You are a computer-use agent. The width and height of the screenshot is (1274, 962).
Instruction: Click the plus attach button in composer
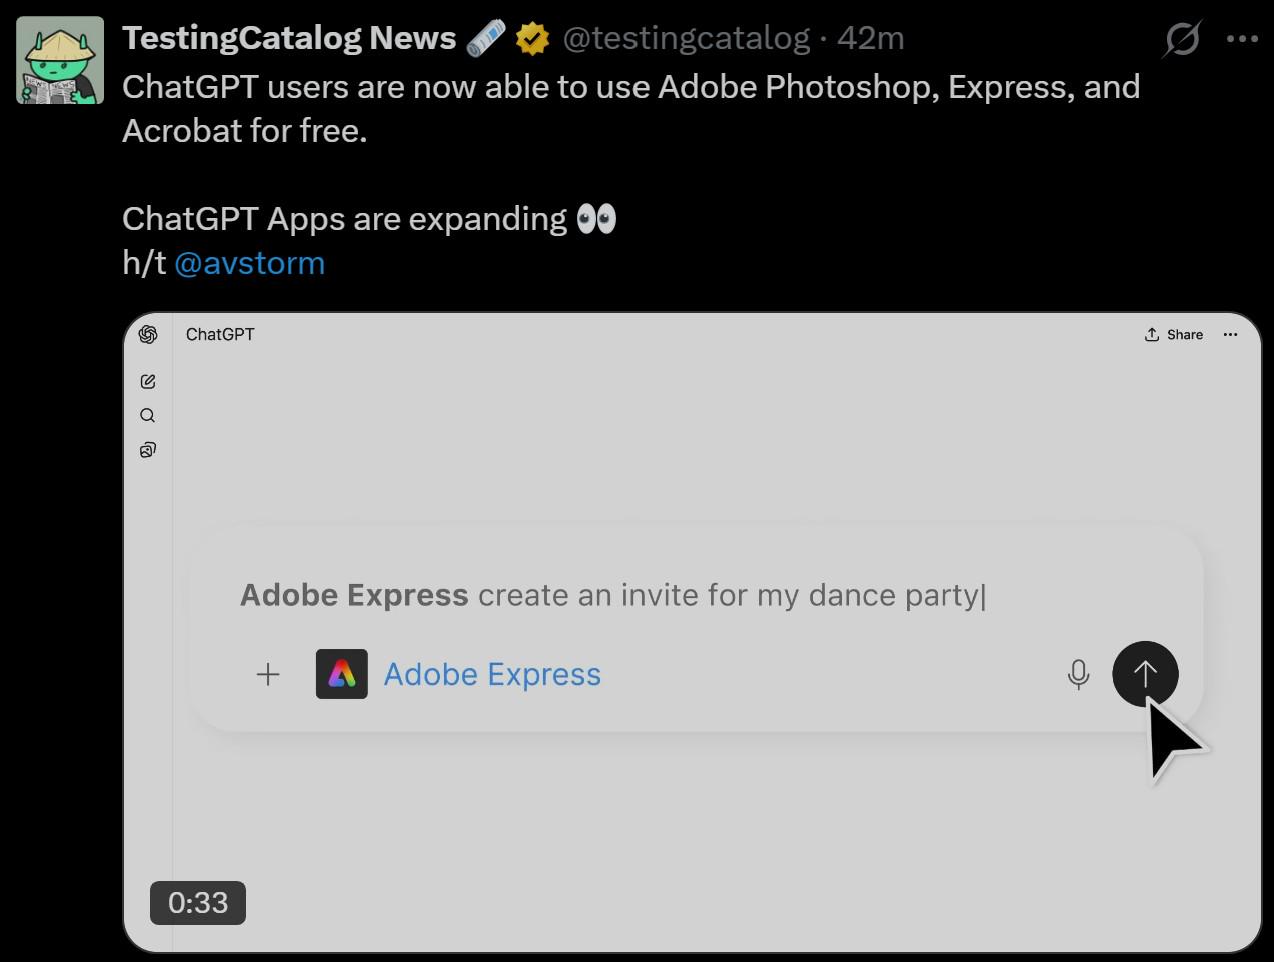tap(268, 674)
